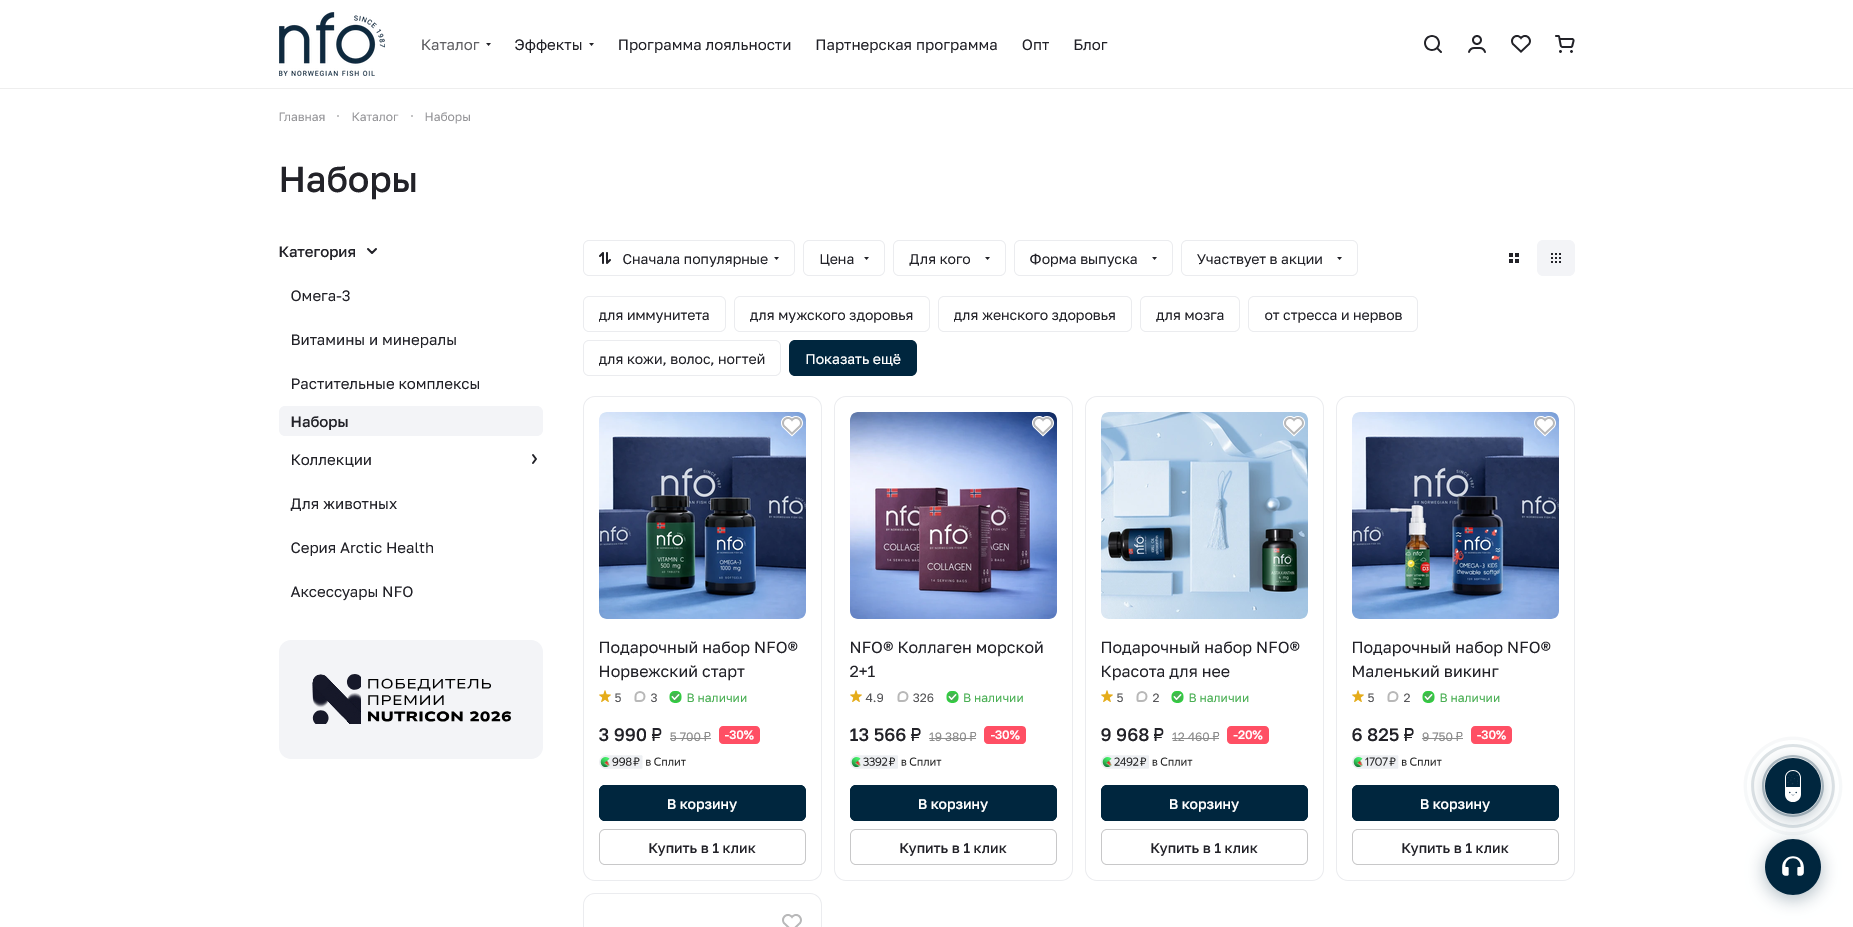Viewport: 1853px width, 927px height.
Task: Open the Сначала популярные sort dropdown
Action: coord(689,258)
